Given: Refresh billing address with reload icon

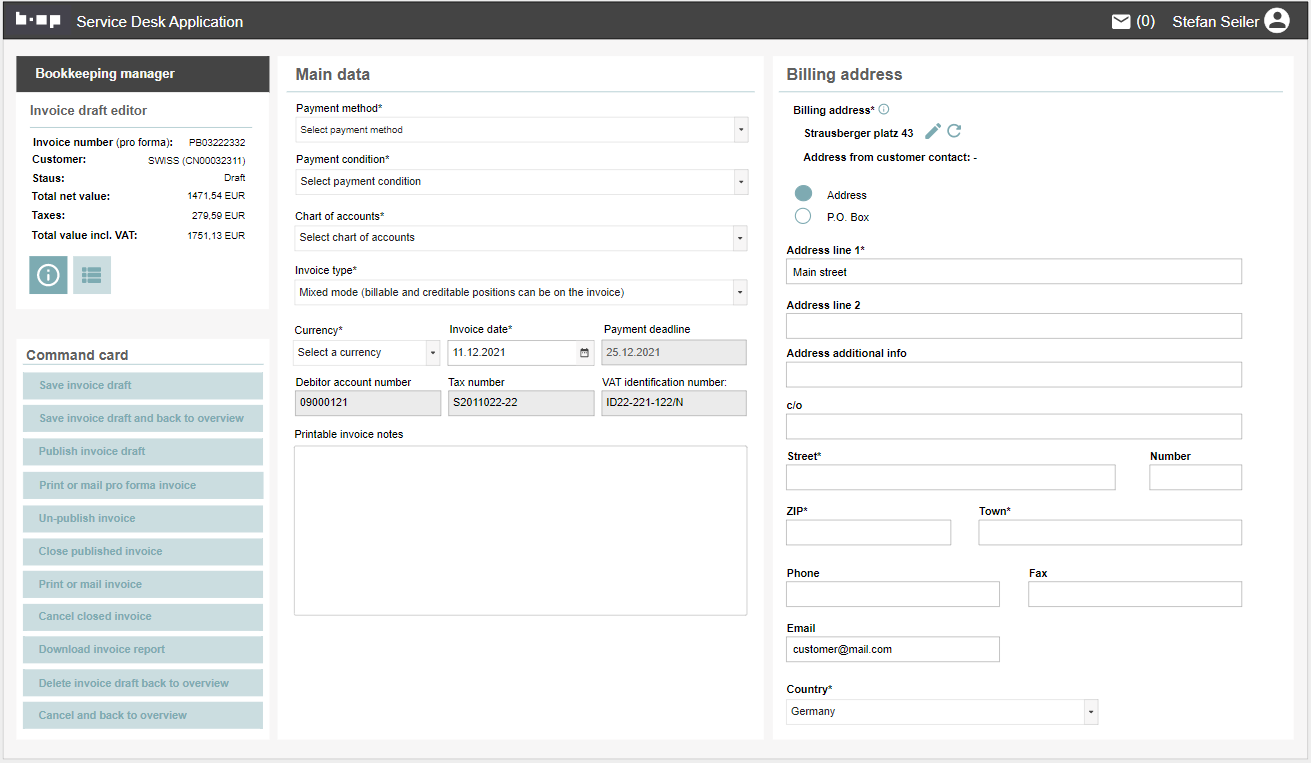Looking at the screenshot, I should [954, 132].
